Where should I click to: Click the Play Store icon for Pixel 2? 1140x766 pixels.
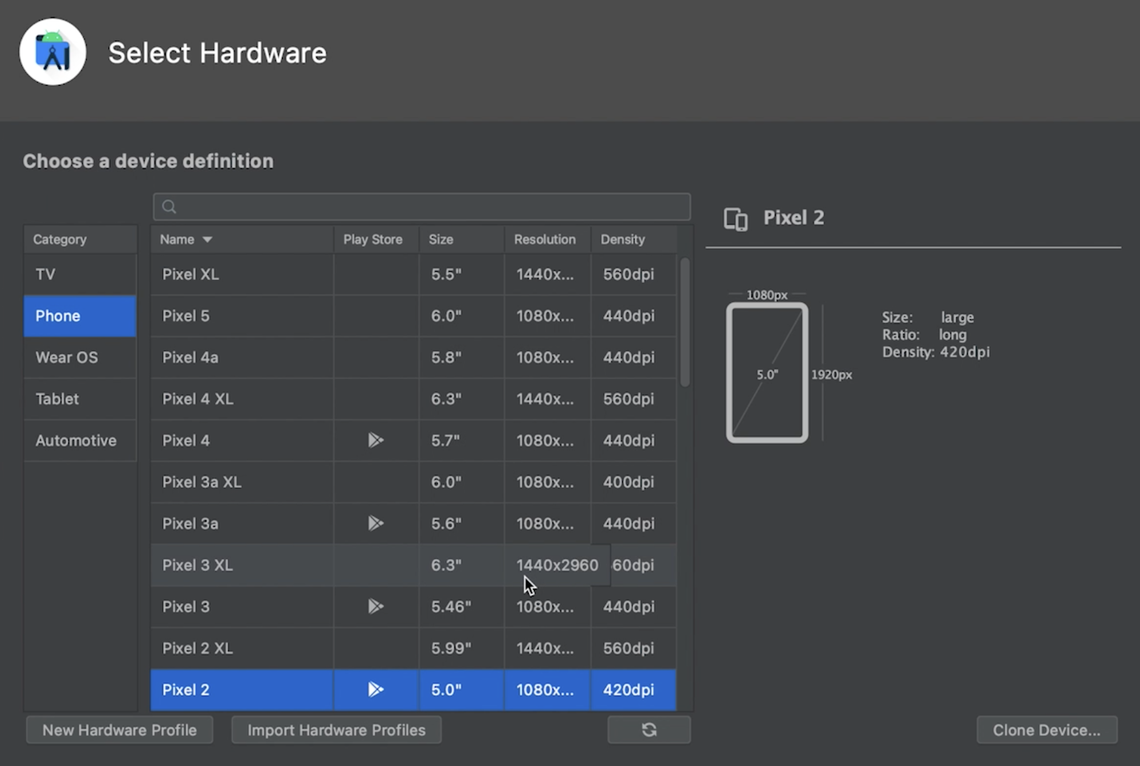(375, 689)
